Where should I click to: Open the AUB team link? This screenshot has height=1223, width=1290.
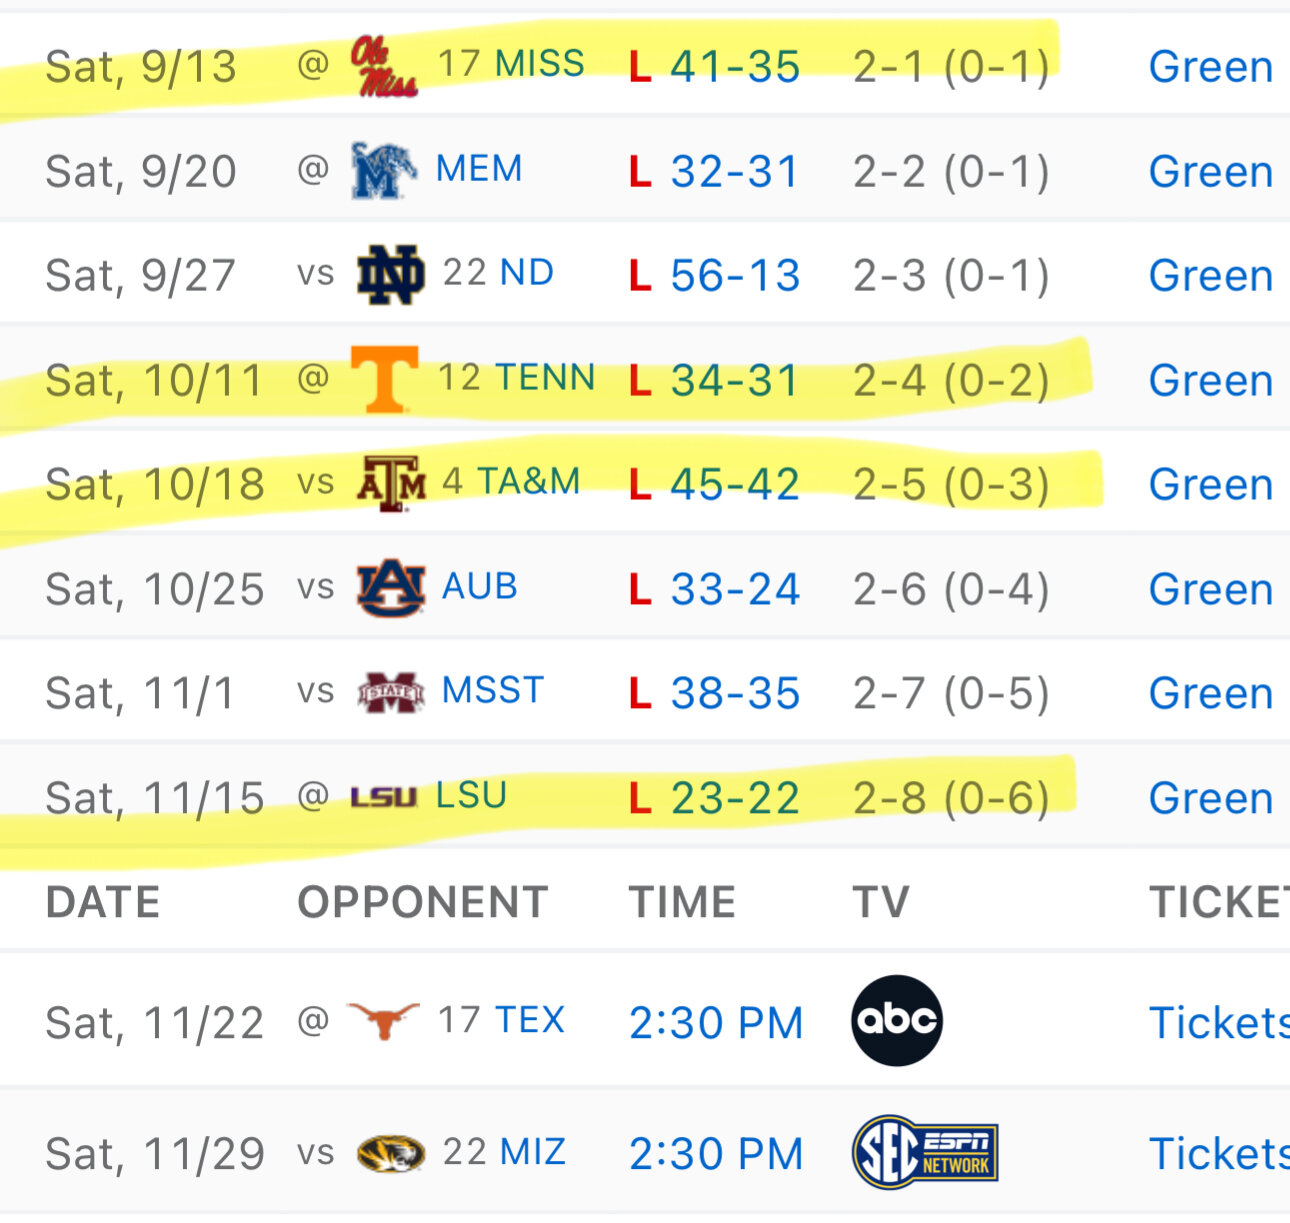(x=480, y=587)
